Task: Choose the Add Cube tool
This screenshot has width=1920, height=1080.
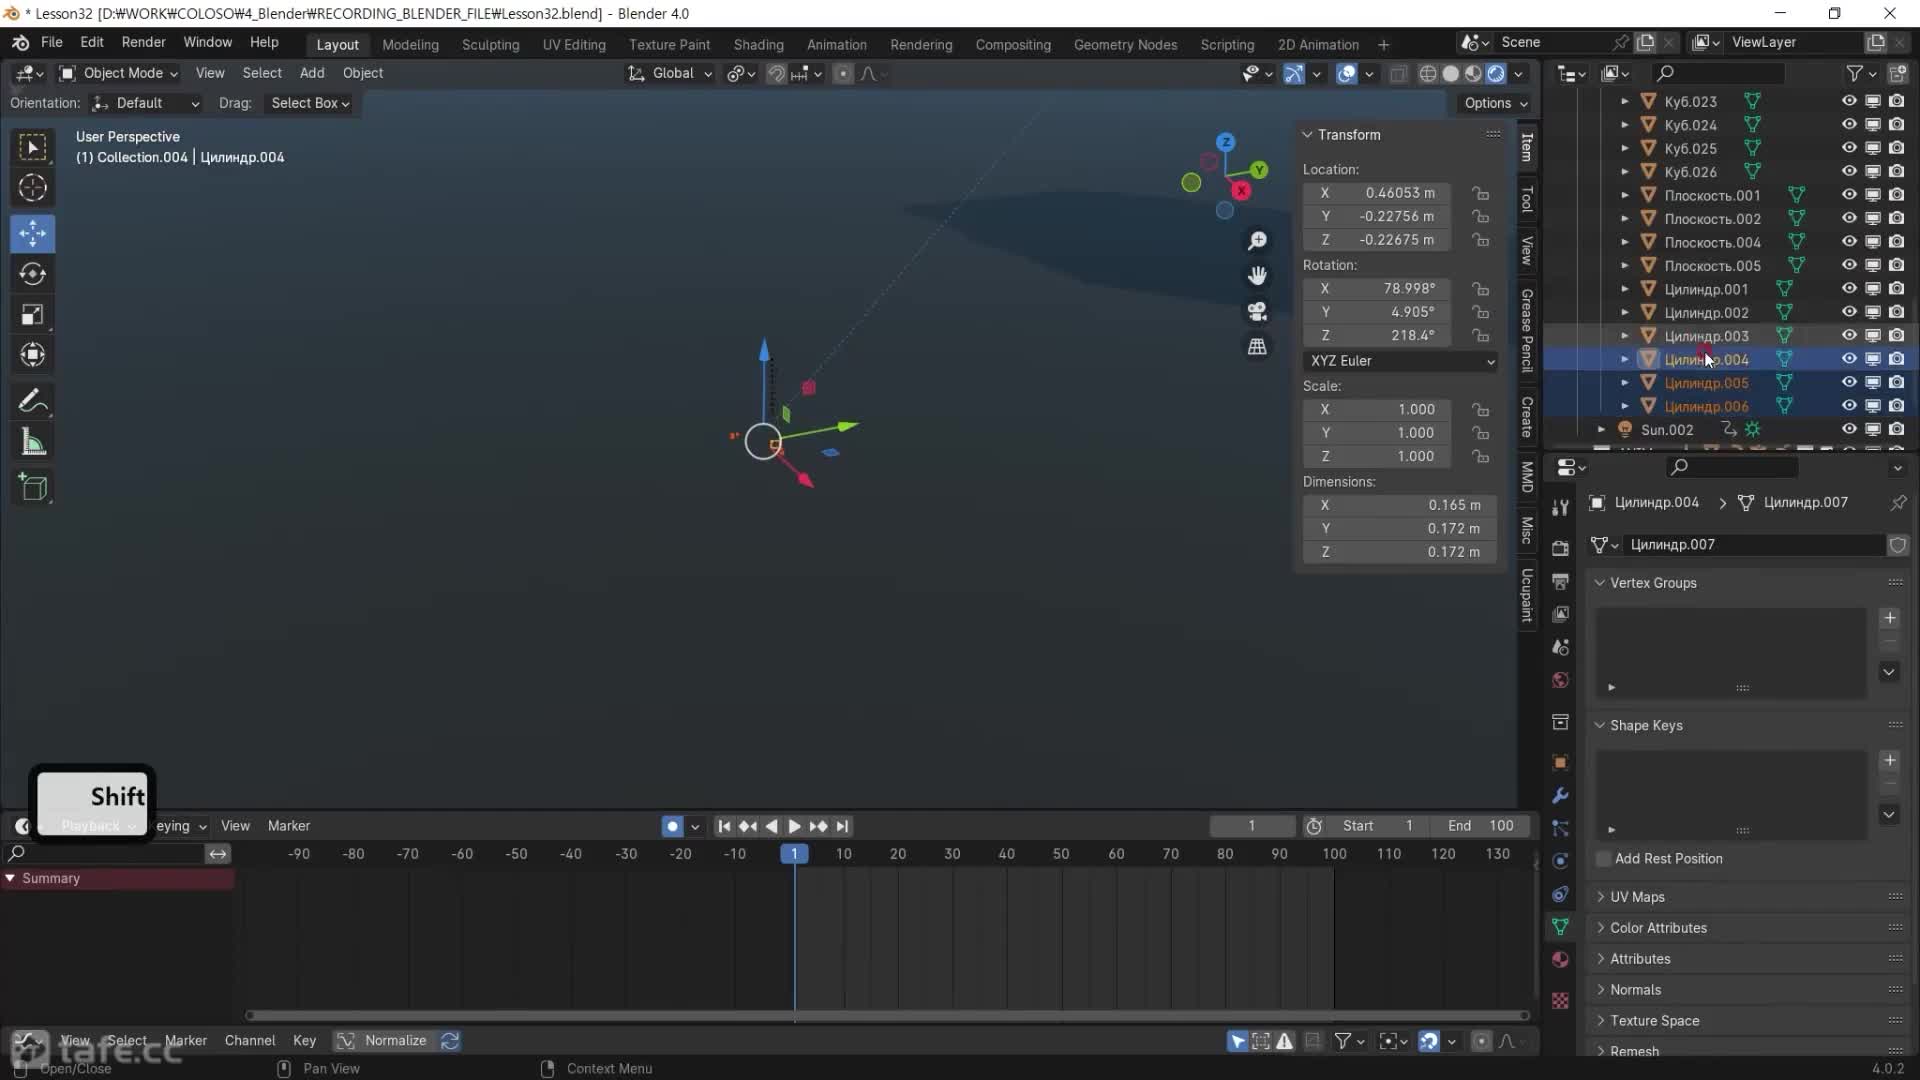Action: point(32,487)
